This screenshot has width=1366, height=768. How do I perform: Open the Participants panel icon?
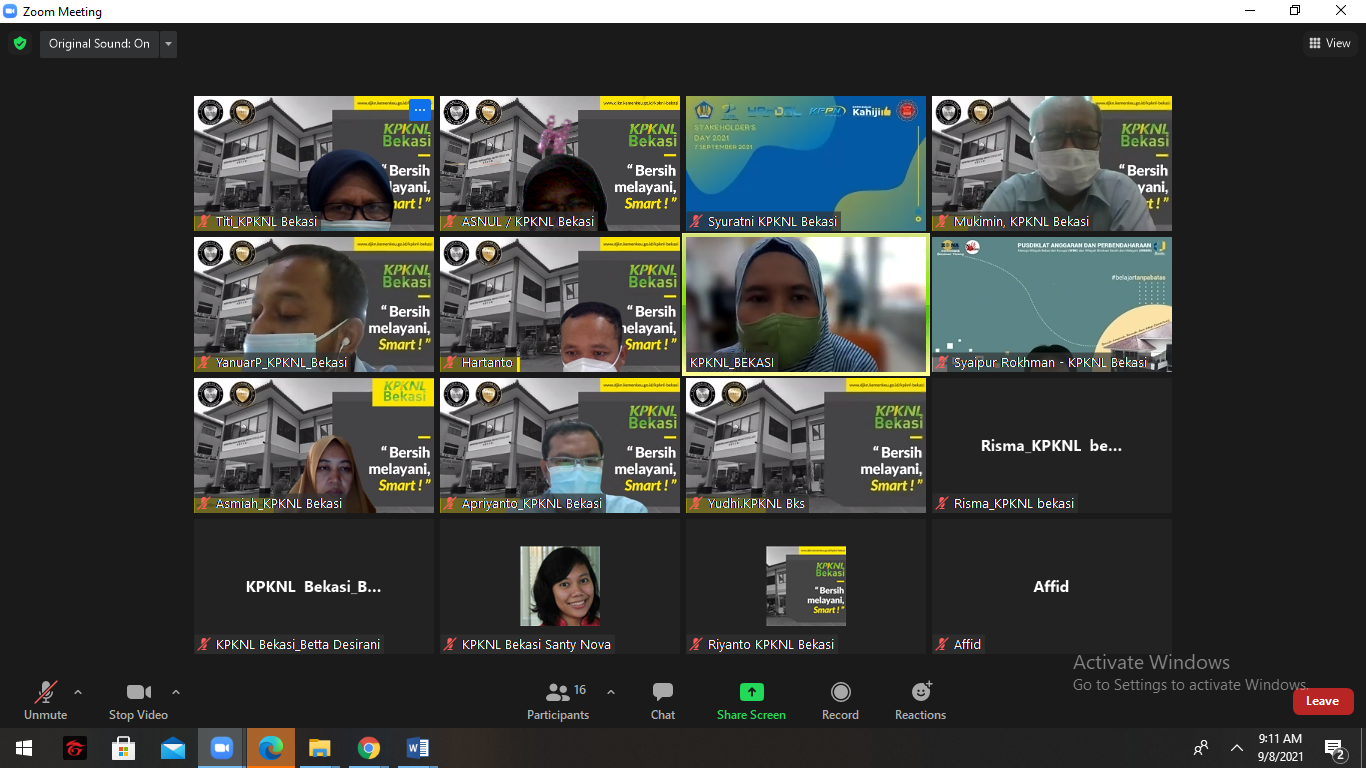click(x=558, y=692)
